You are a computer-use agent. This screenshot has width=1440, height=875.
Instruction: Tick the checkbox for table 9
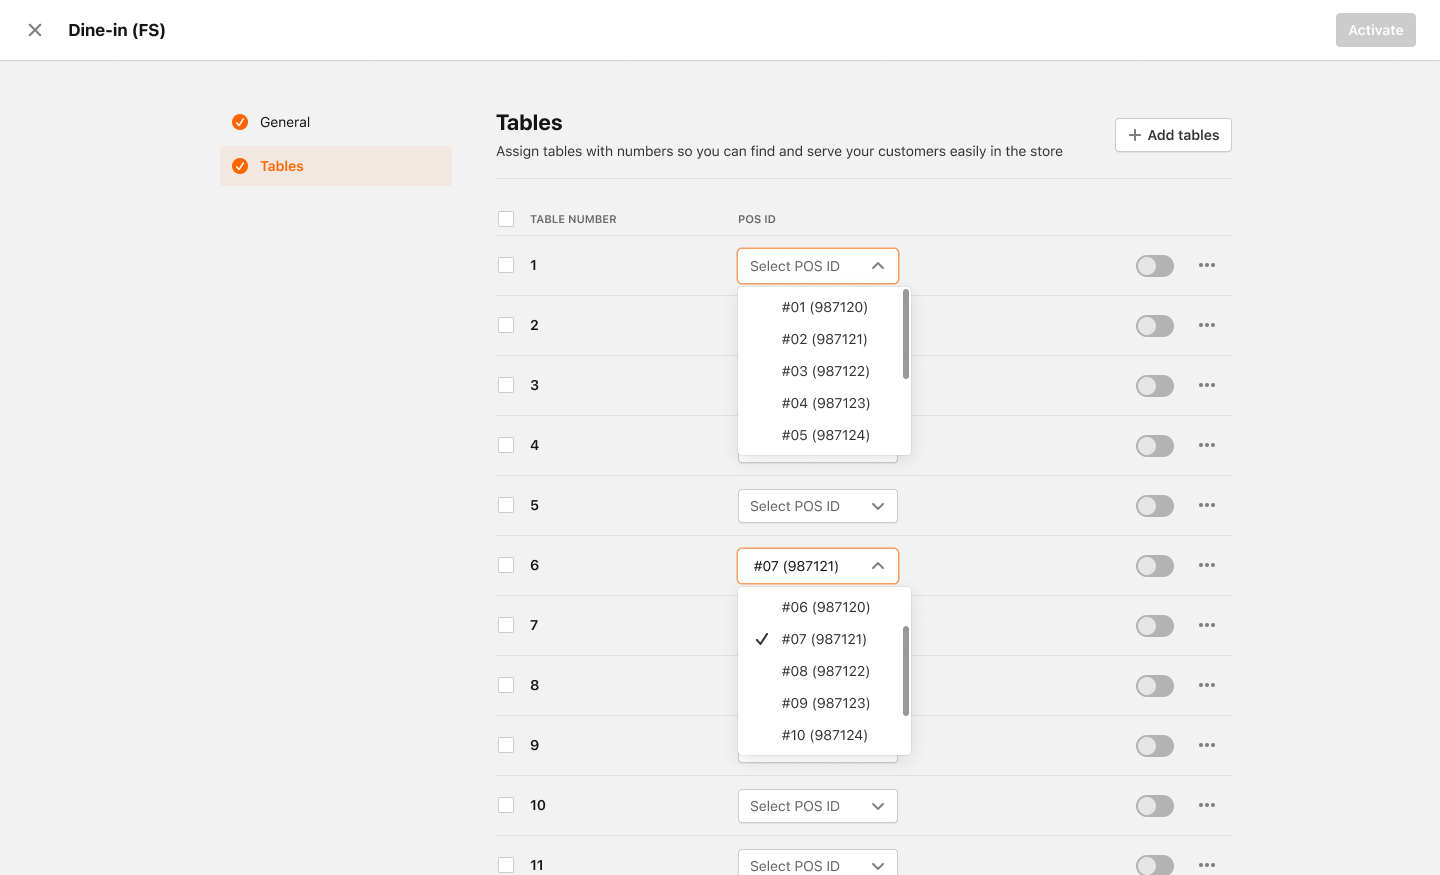[506, 745]
